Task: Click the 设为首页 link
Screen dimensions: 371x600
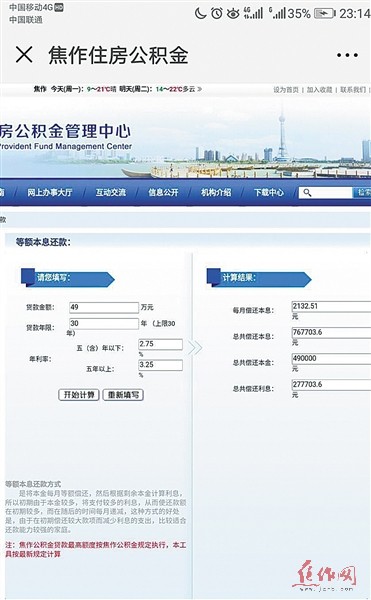Action: click(286, 90)
